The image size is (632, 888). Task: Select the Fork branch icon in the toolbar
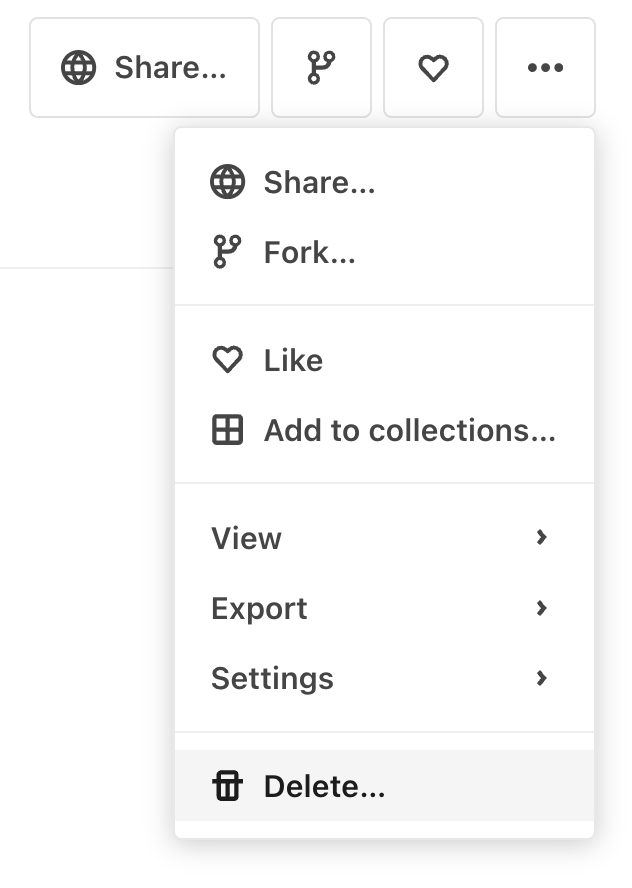[x=321, y=67]
